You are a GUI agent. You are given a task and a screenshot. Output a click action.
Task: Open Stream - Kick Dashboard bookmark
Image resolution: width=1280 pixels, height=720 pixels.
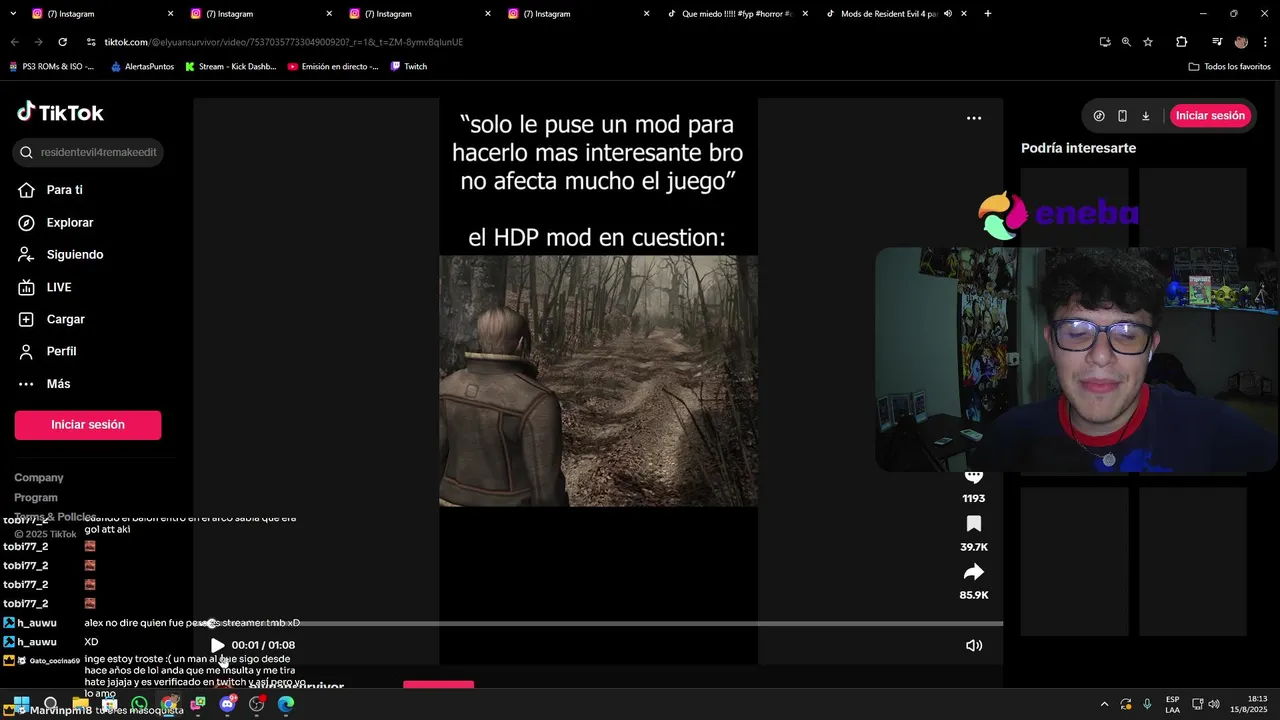[x=230, y=67]
